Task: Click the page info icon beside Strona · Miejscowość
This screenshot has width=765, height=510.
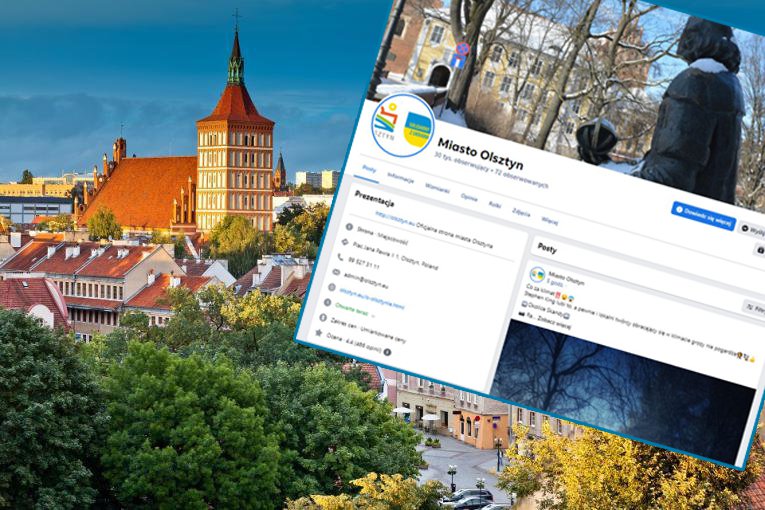Action: [349, 227]
